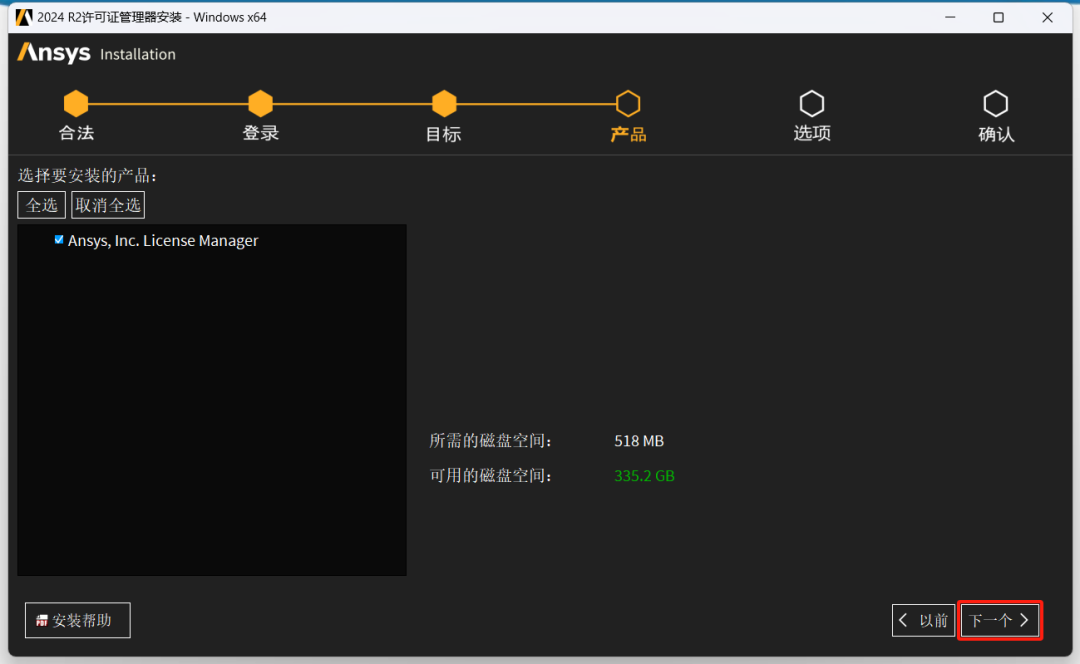Click the 合法 step hexagon icon

pos(76,104)
